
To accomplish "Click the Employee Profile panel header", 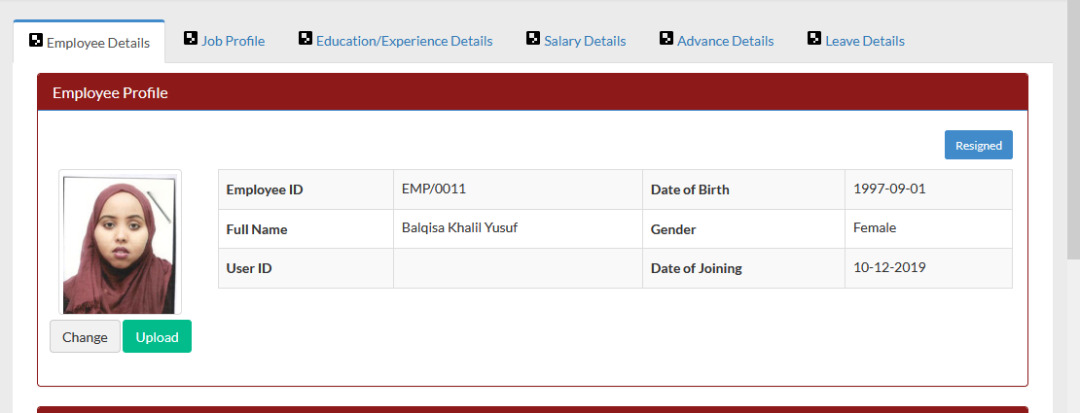I will pyautogui.click(x=532, y=92).
